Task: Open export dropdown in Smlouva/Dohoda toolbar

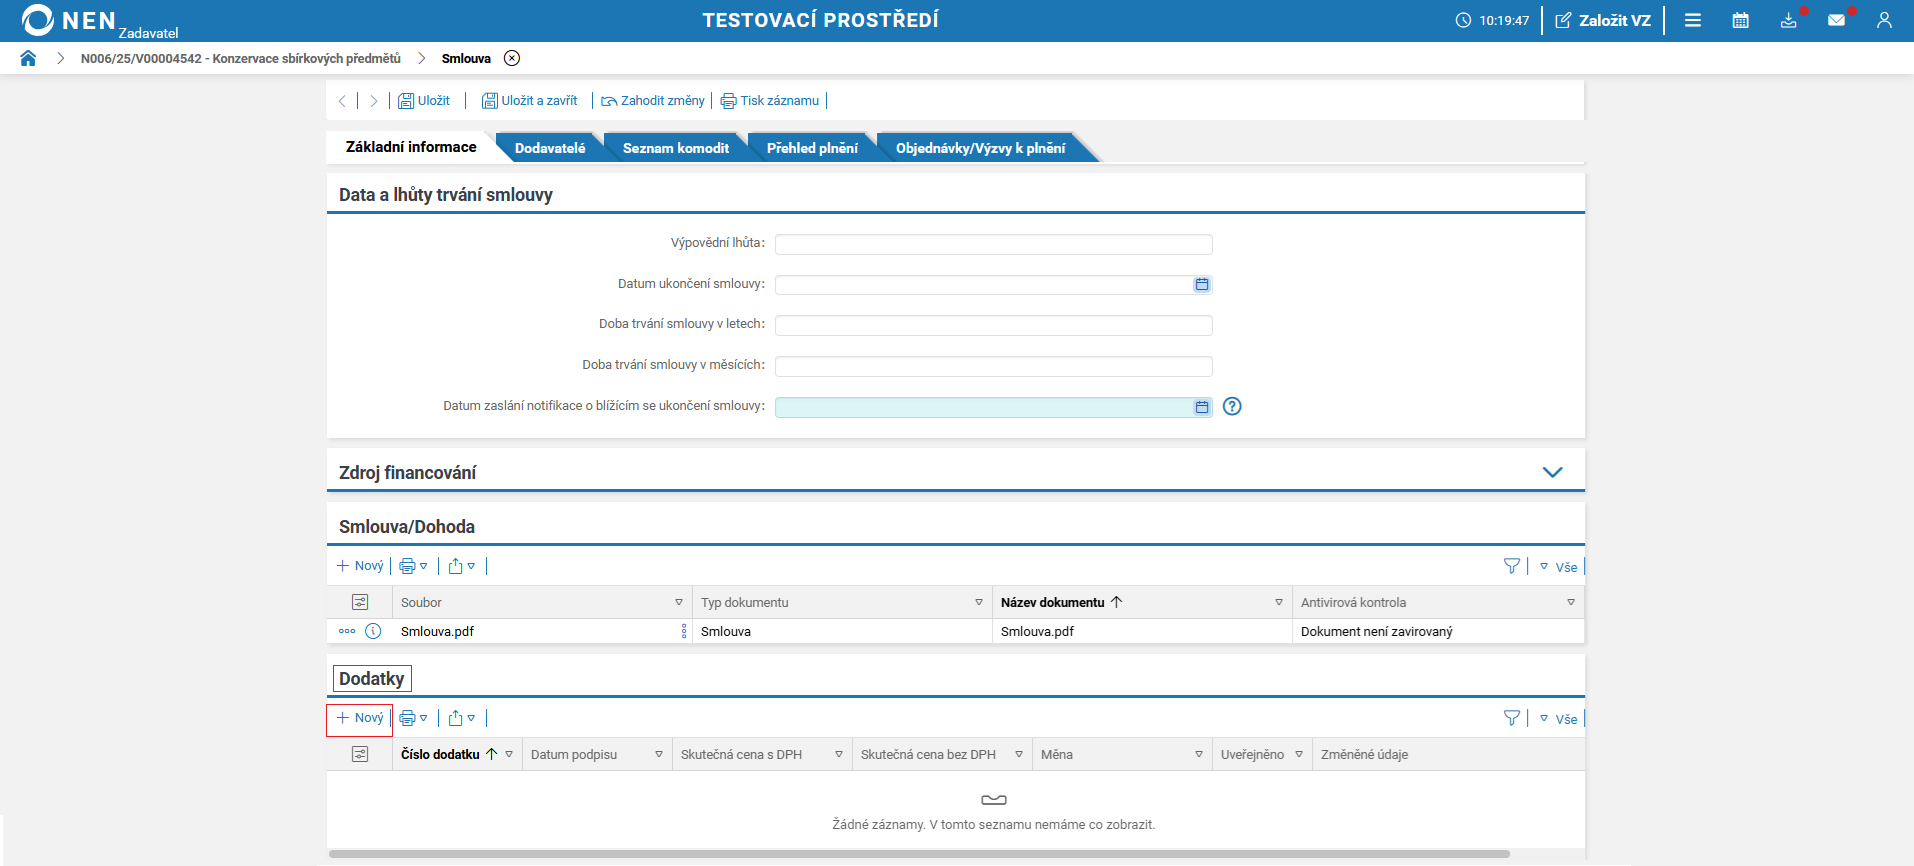Action: [x=461, y=566]
